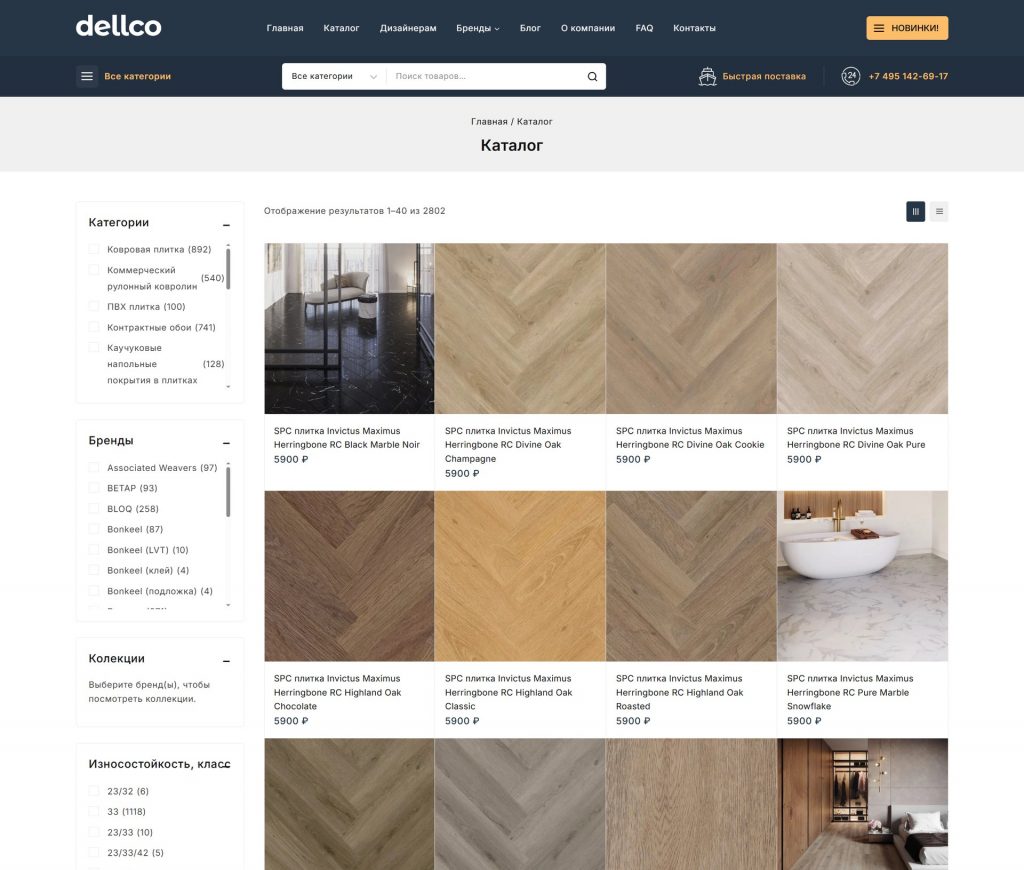This screenshot has height=870, width=1024.
Task: Click the brands list scrollbar
Action: pyautogui.click(x=228, y=492)
